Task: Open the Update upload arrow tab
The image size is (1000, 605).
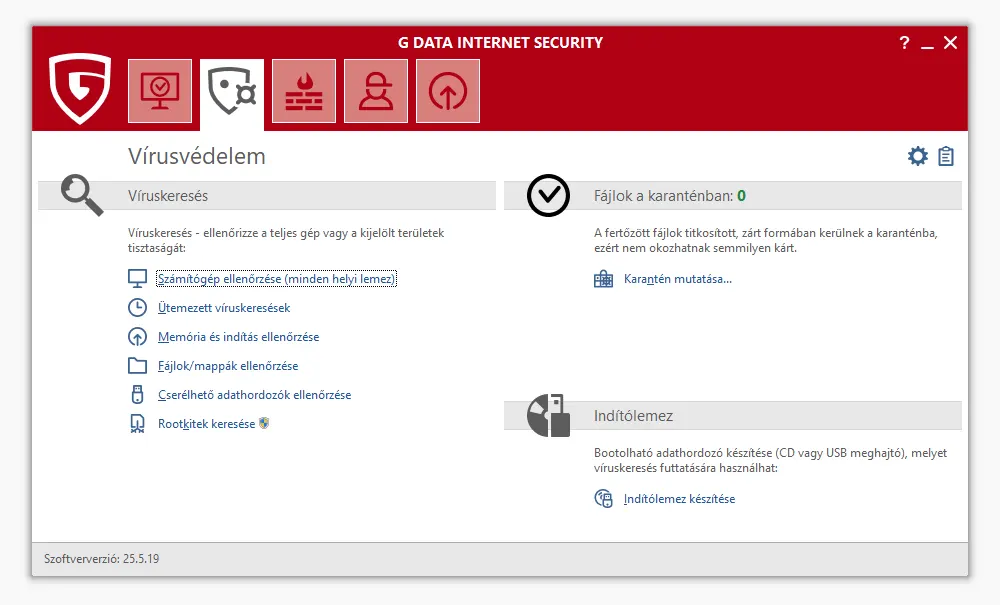Action: pos(448,91)
